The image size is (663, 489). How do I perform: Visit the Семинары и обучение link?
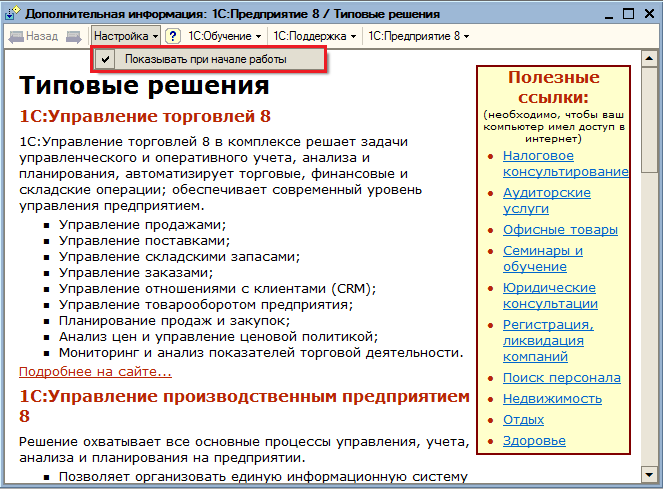[543, 258]
